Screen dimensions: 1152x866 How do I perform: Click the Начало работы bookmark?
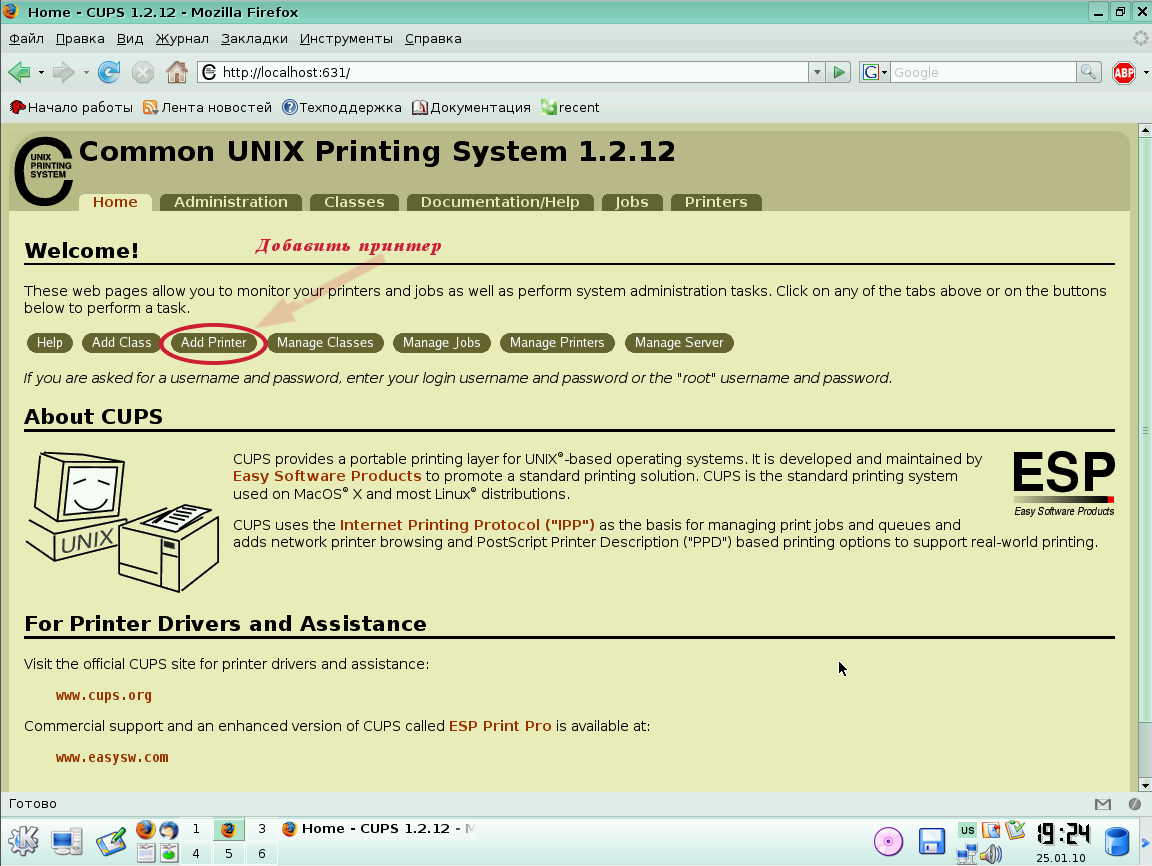(71, 108)
